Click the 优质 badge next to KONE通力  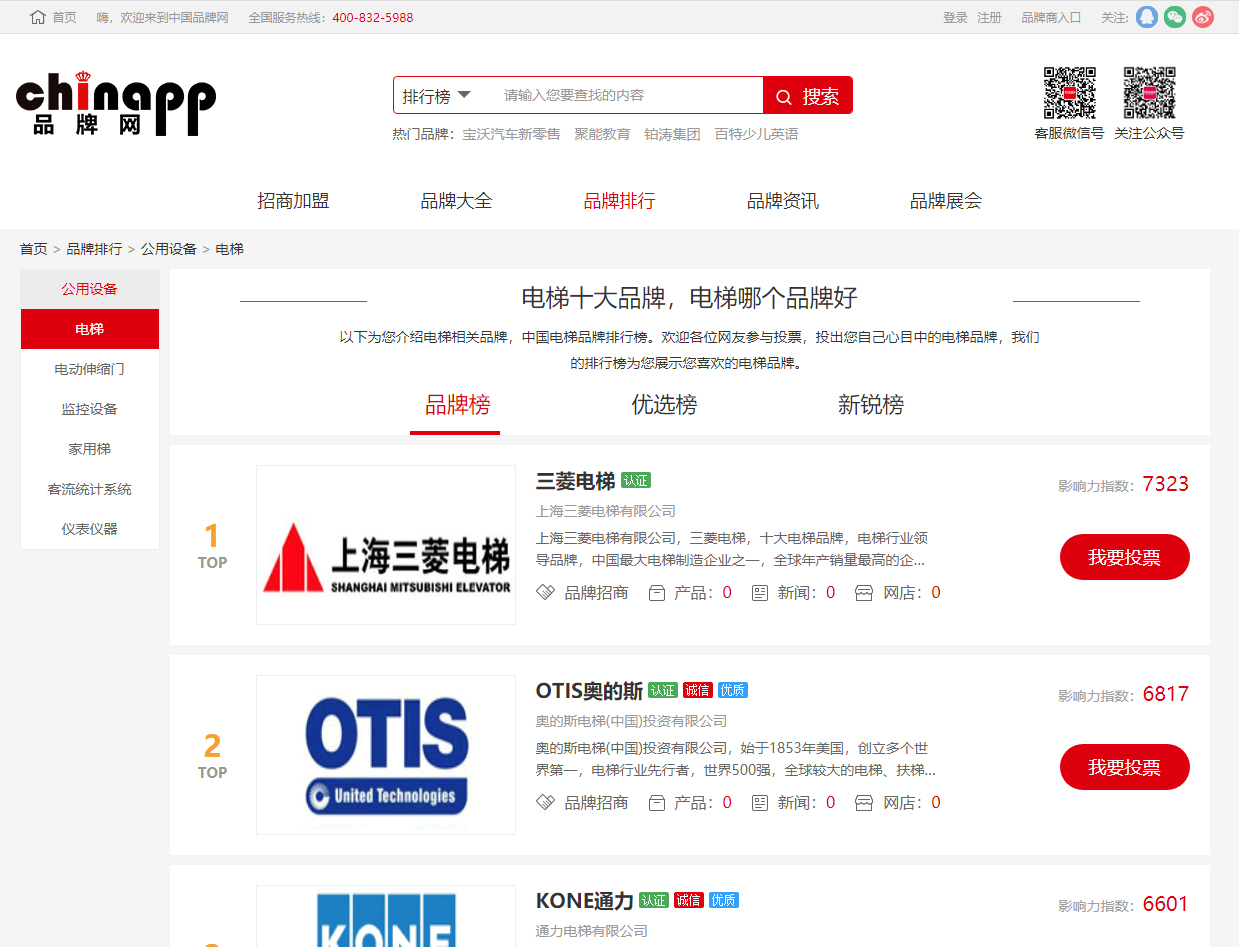point(724,900)
